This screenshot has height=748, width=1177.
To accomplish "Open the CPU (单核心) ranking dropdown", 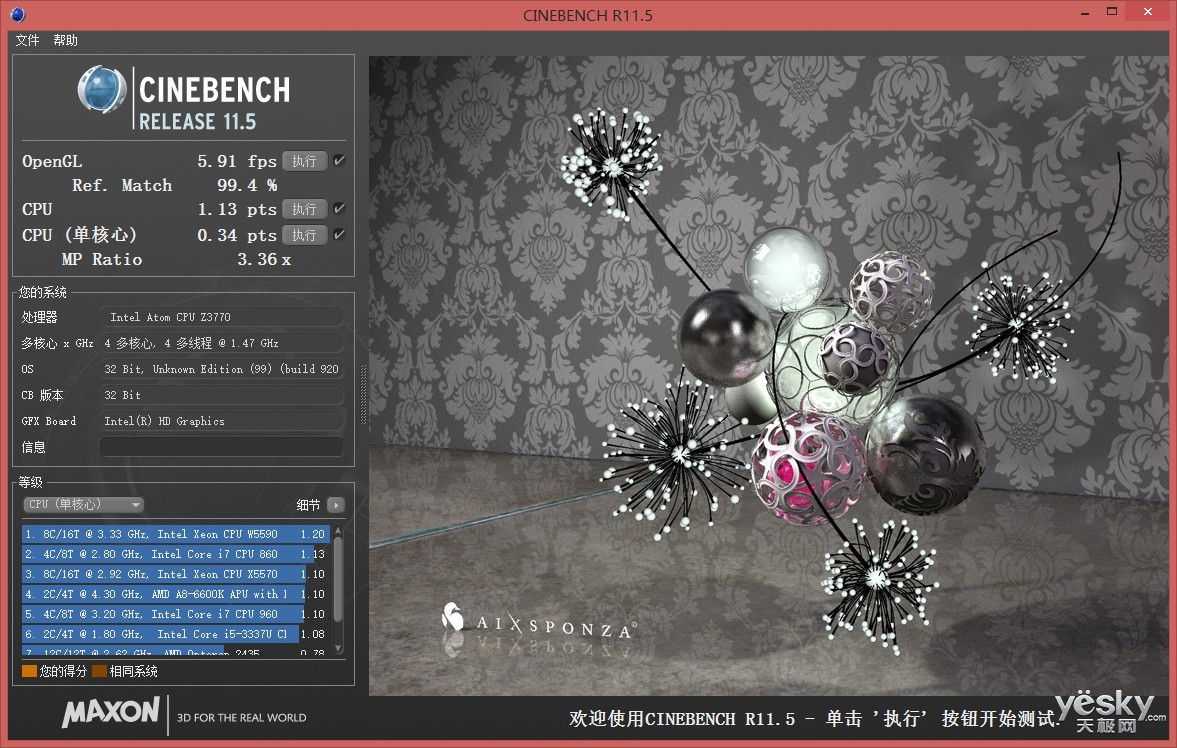I will pos(83,505).
